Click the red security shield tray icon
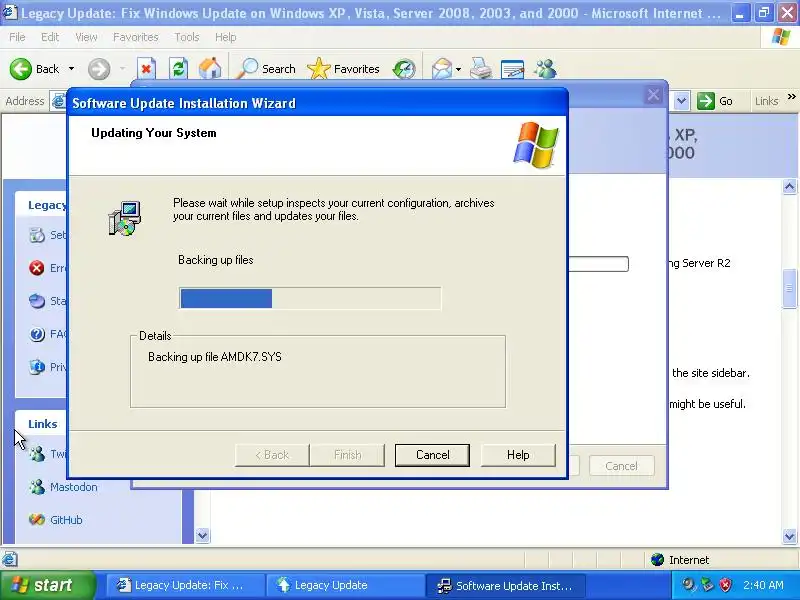Image resolution: width=800 pixels, height=600 pixels. 725,585
